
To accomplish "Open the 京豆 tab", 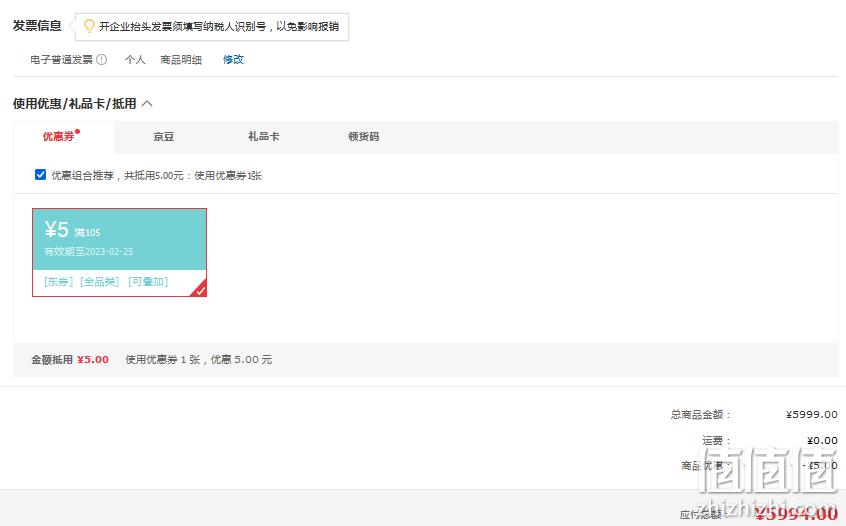I will 163,136.
